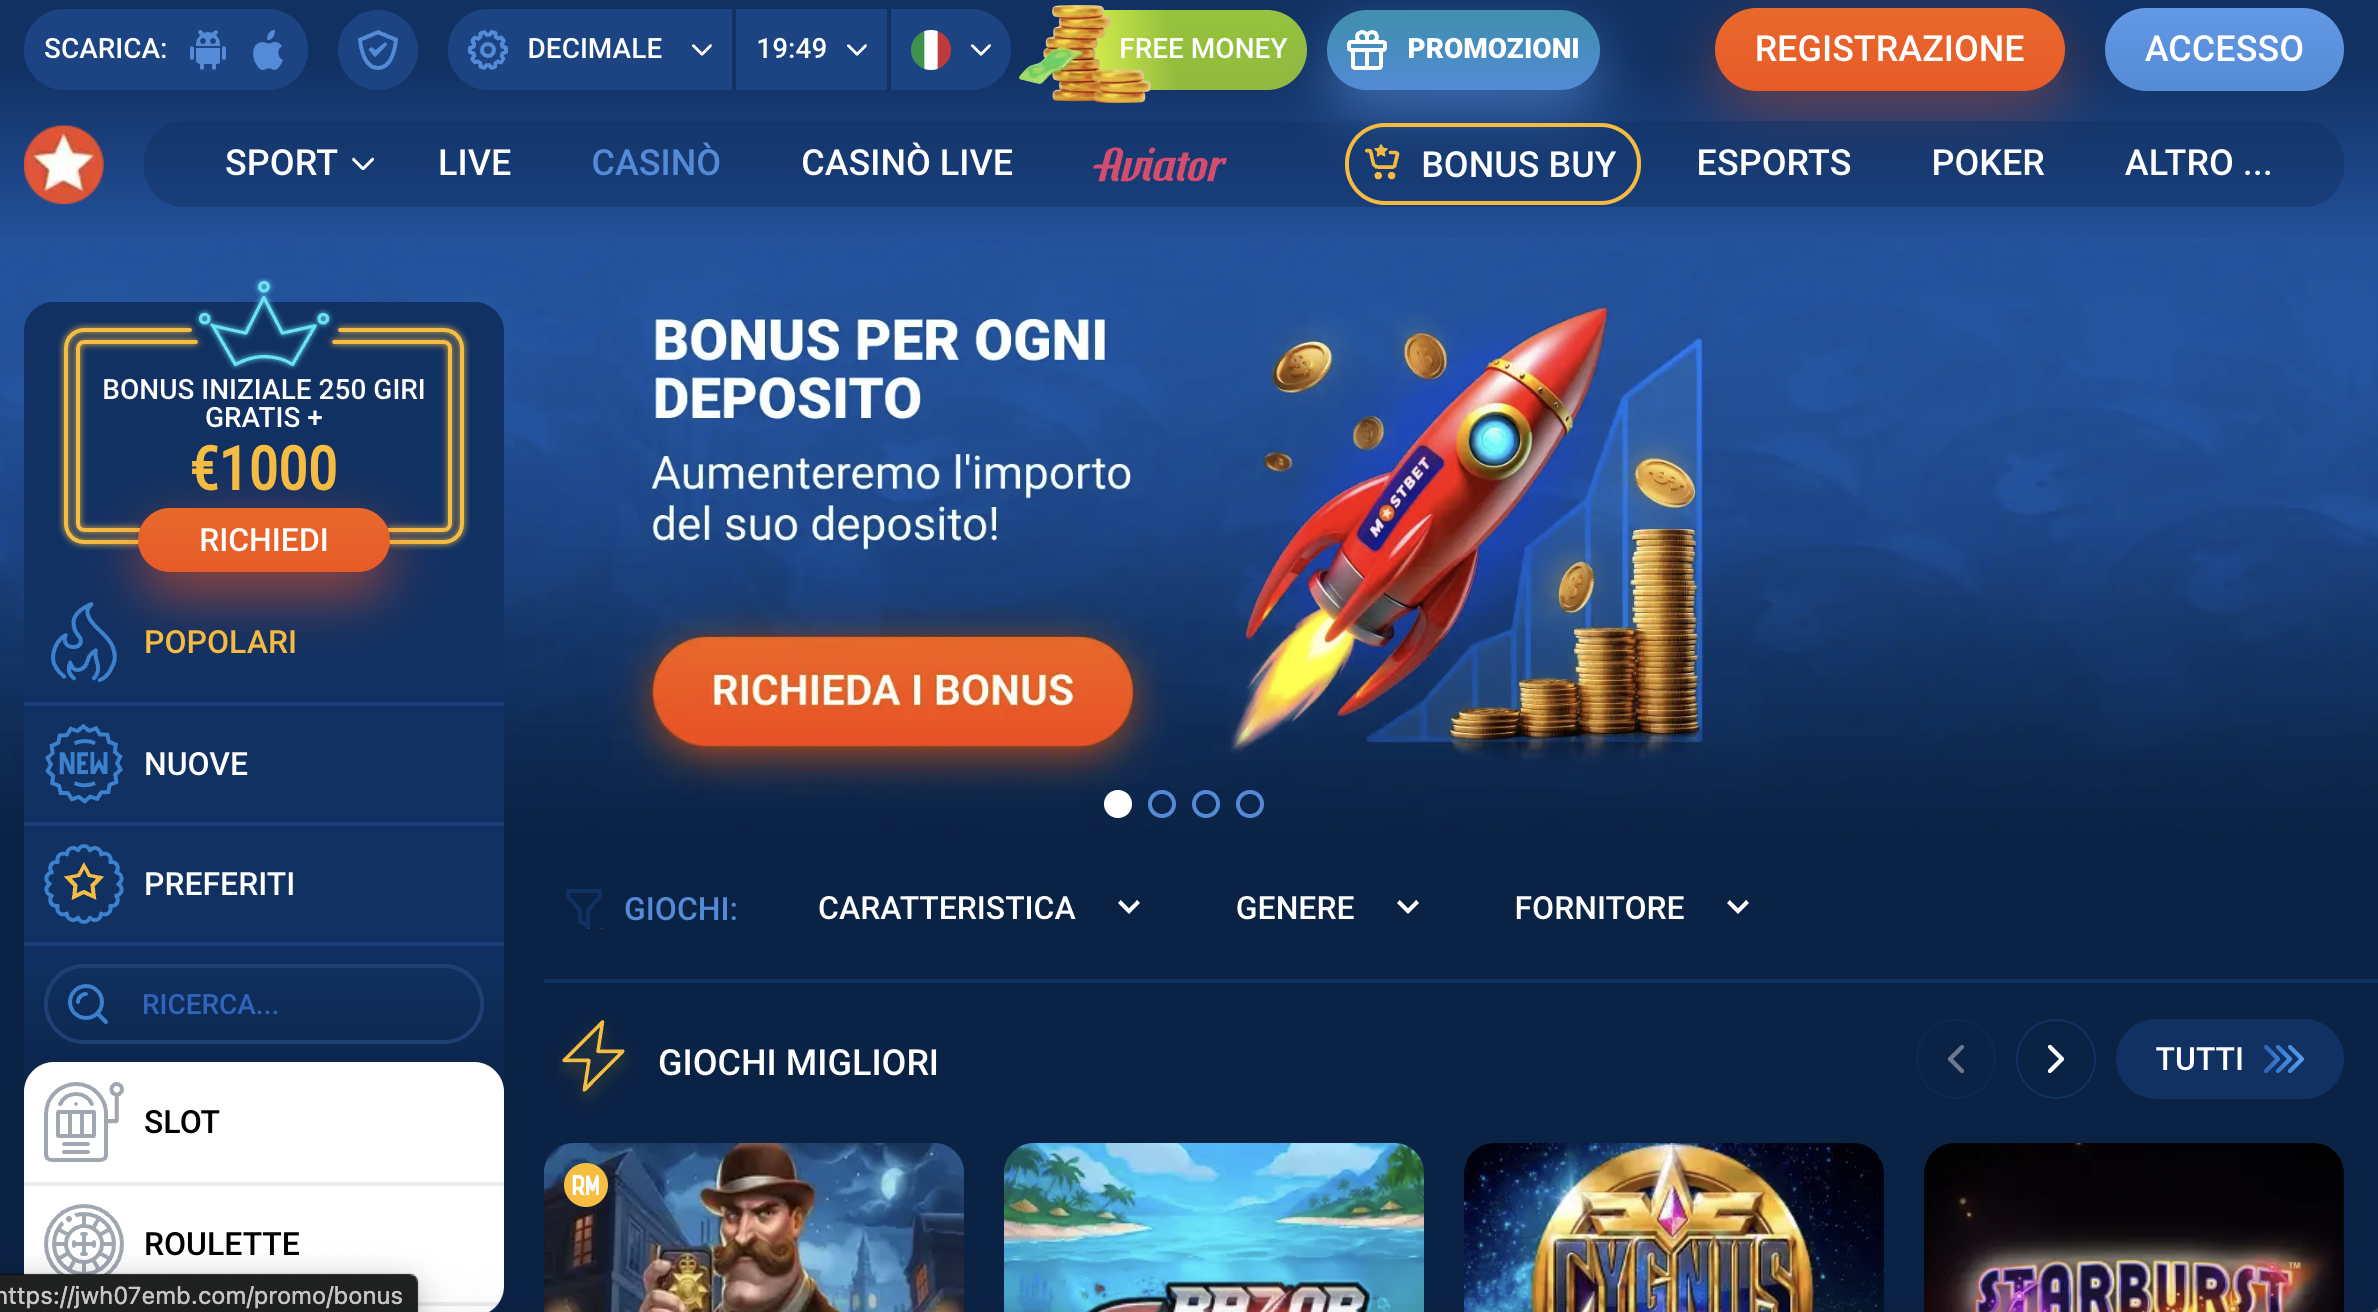Jump to the fourth banner slide
The height and width of the screenshot is (1312, 2378).
[x=1250, y=804]
